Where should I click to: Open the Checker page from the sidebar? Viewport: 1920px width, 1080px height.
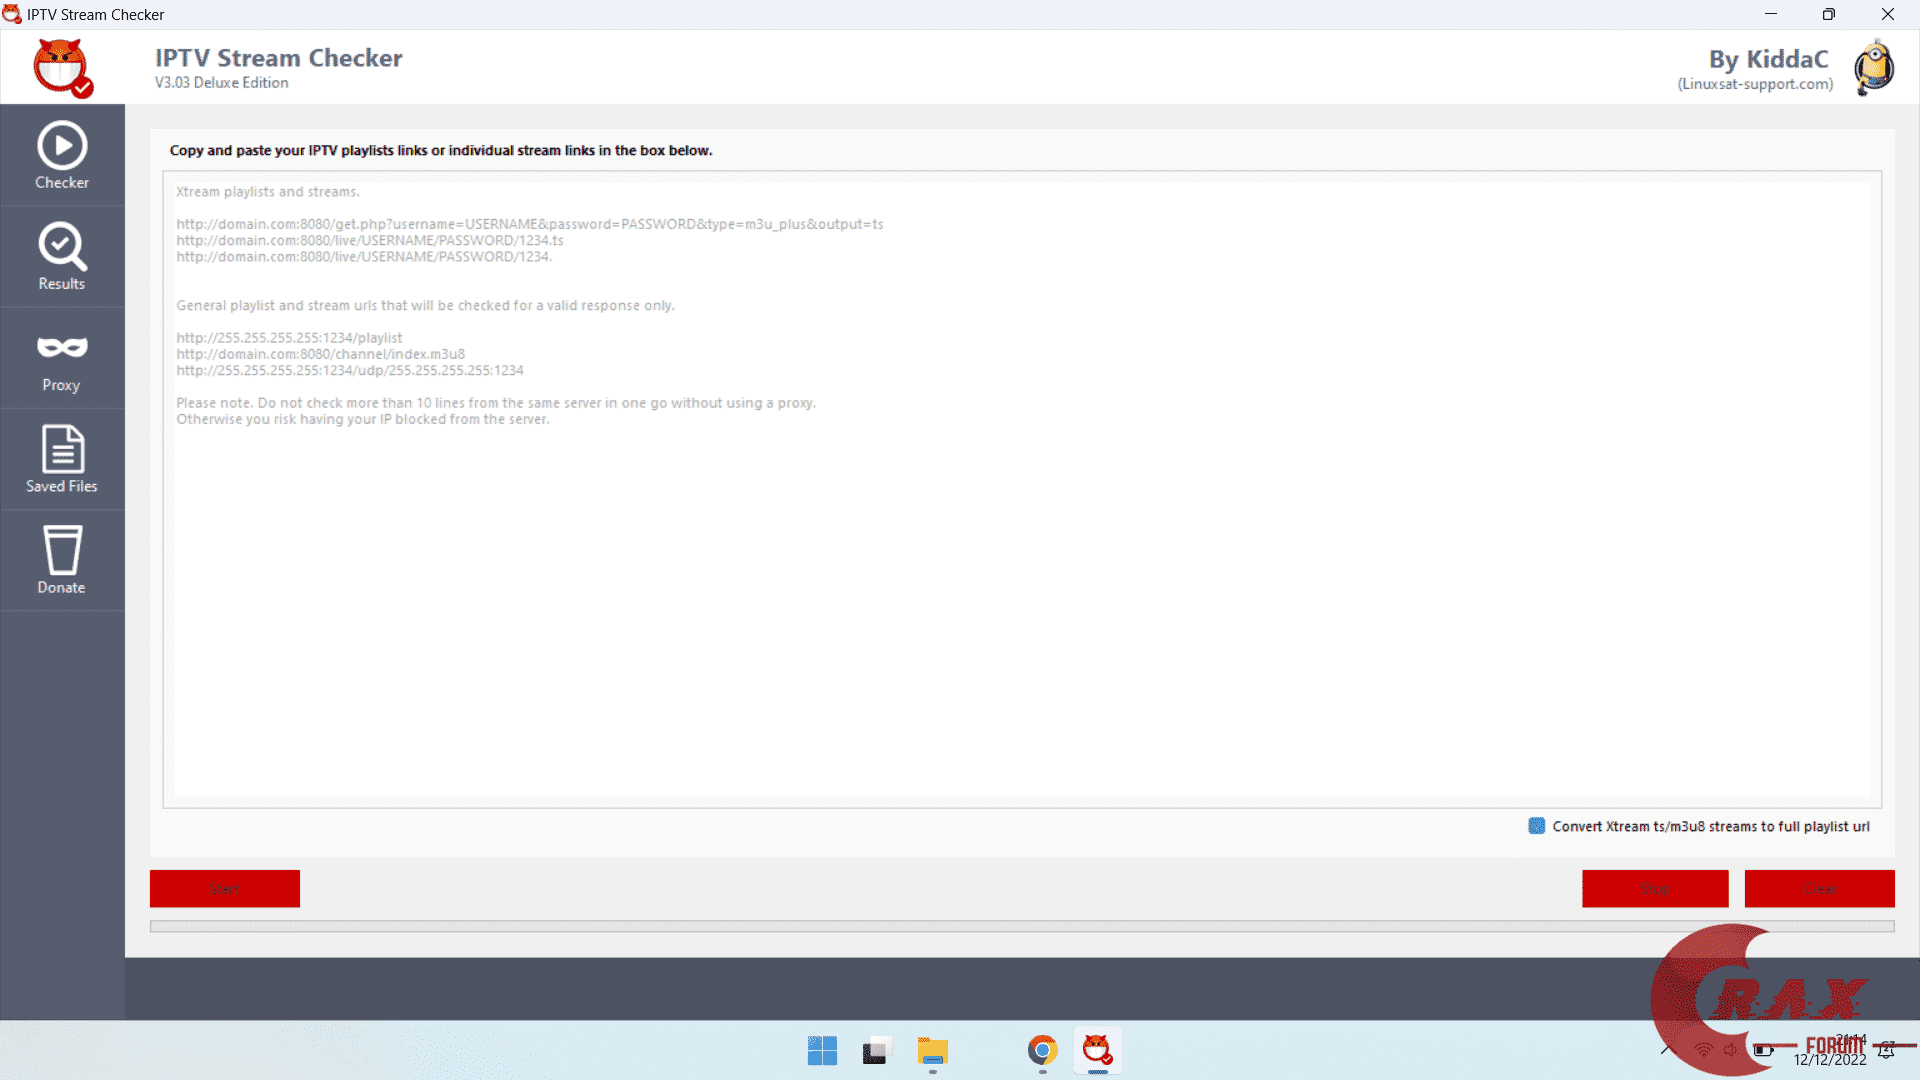pyautogui.click(x=62, y=156)
